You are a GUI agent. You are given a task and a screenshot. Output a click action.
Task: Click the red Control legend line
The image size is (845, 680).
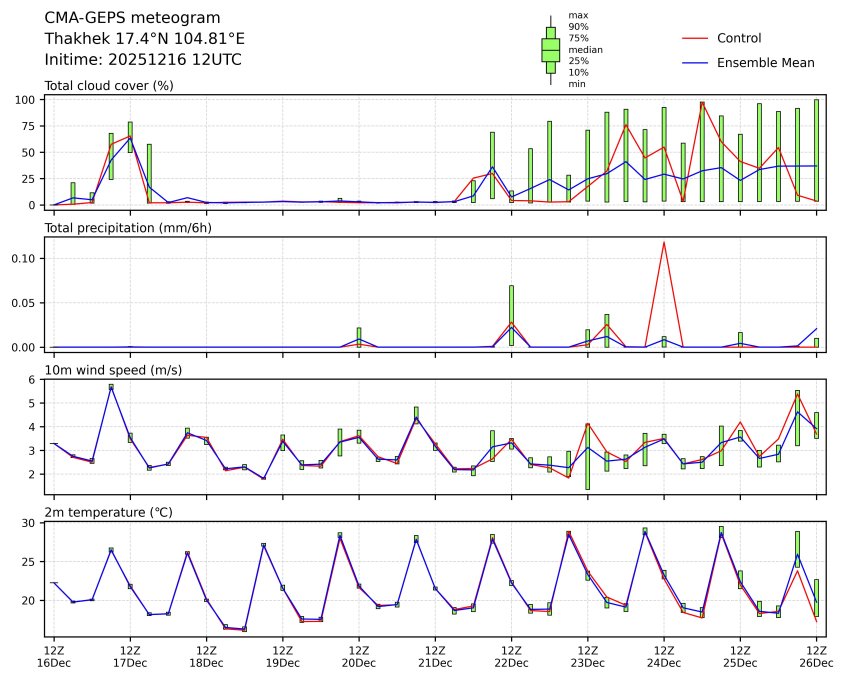tap(694, 38)
